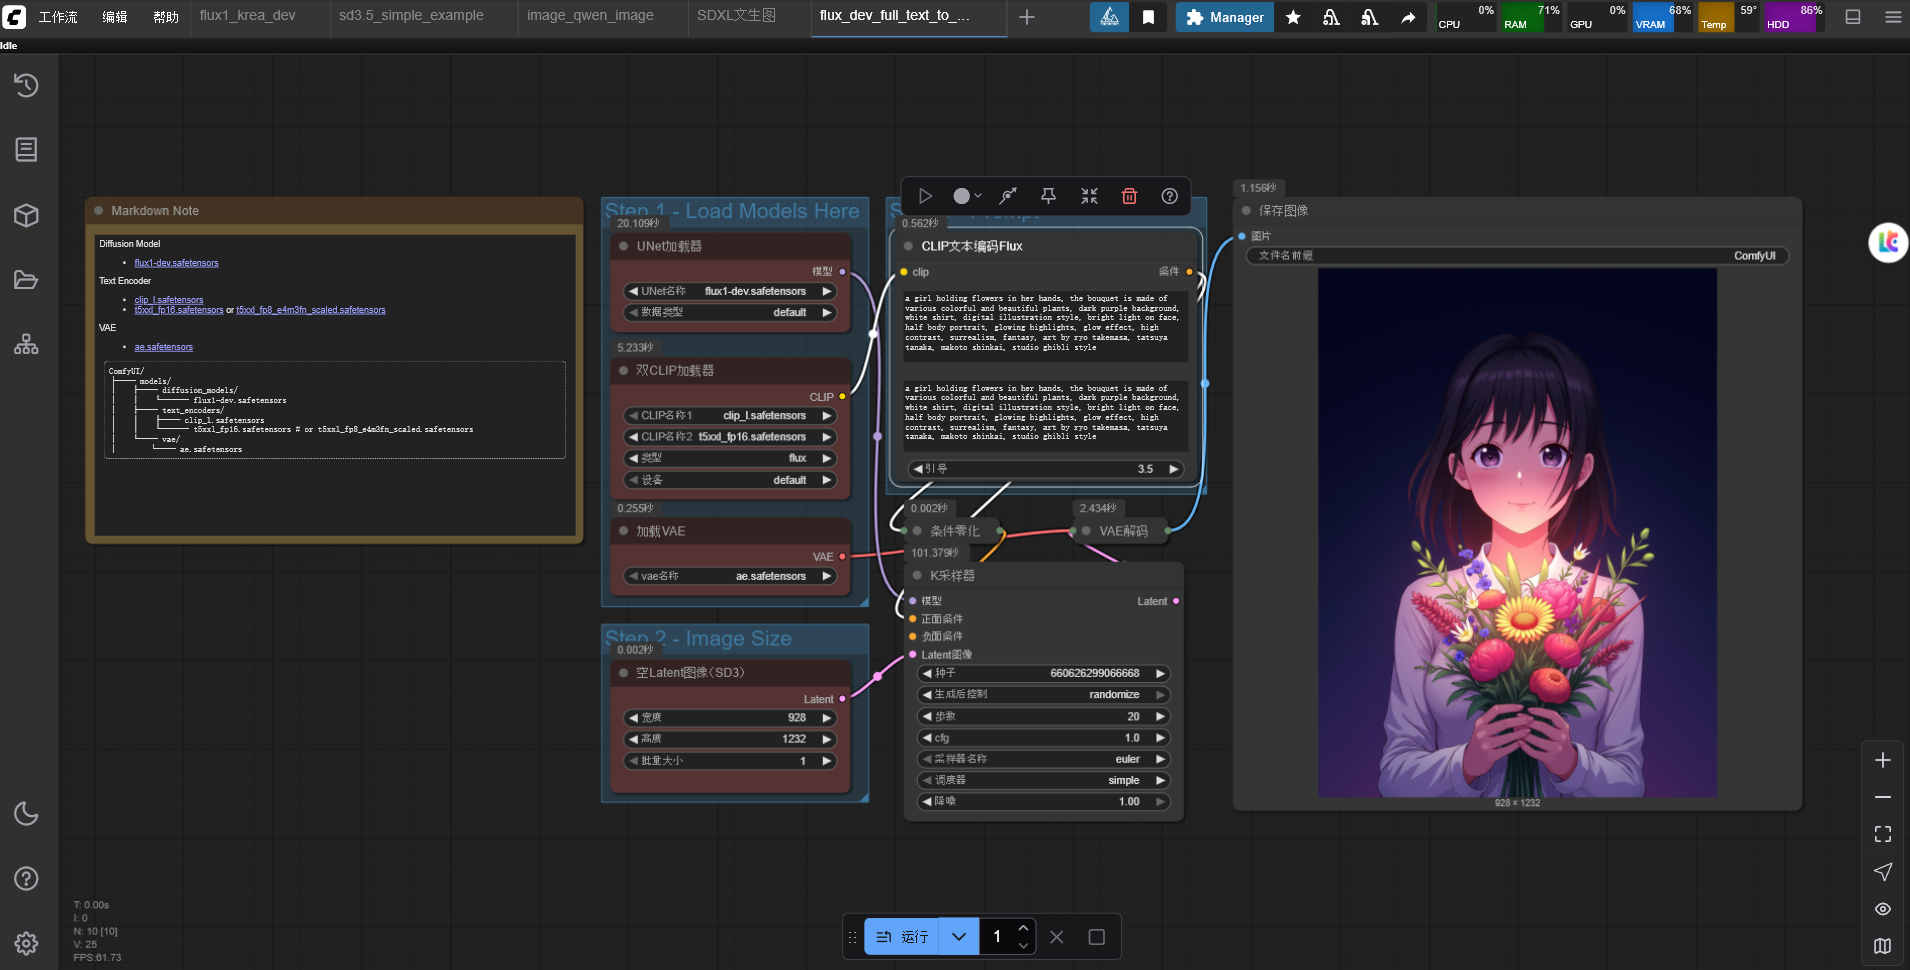1910x970 pixels.
Task: Open the CLIP名称2 dropdown
Action: point(731,437)
